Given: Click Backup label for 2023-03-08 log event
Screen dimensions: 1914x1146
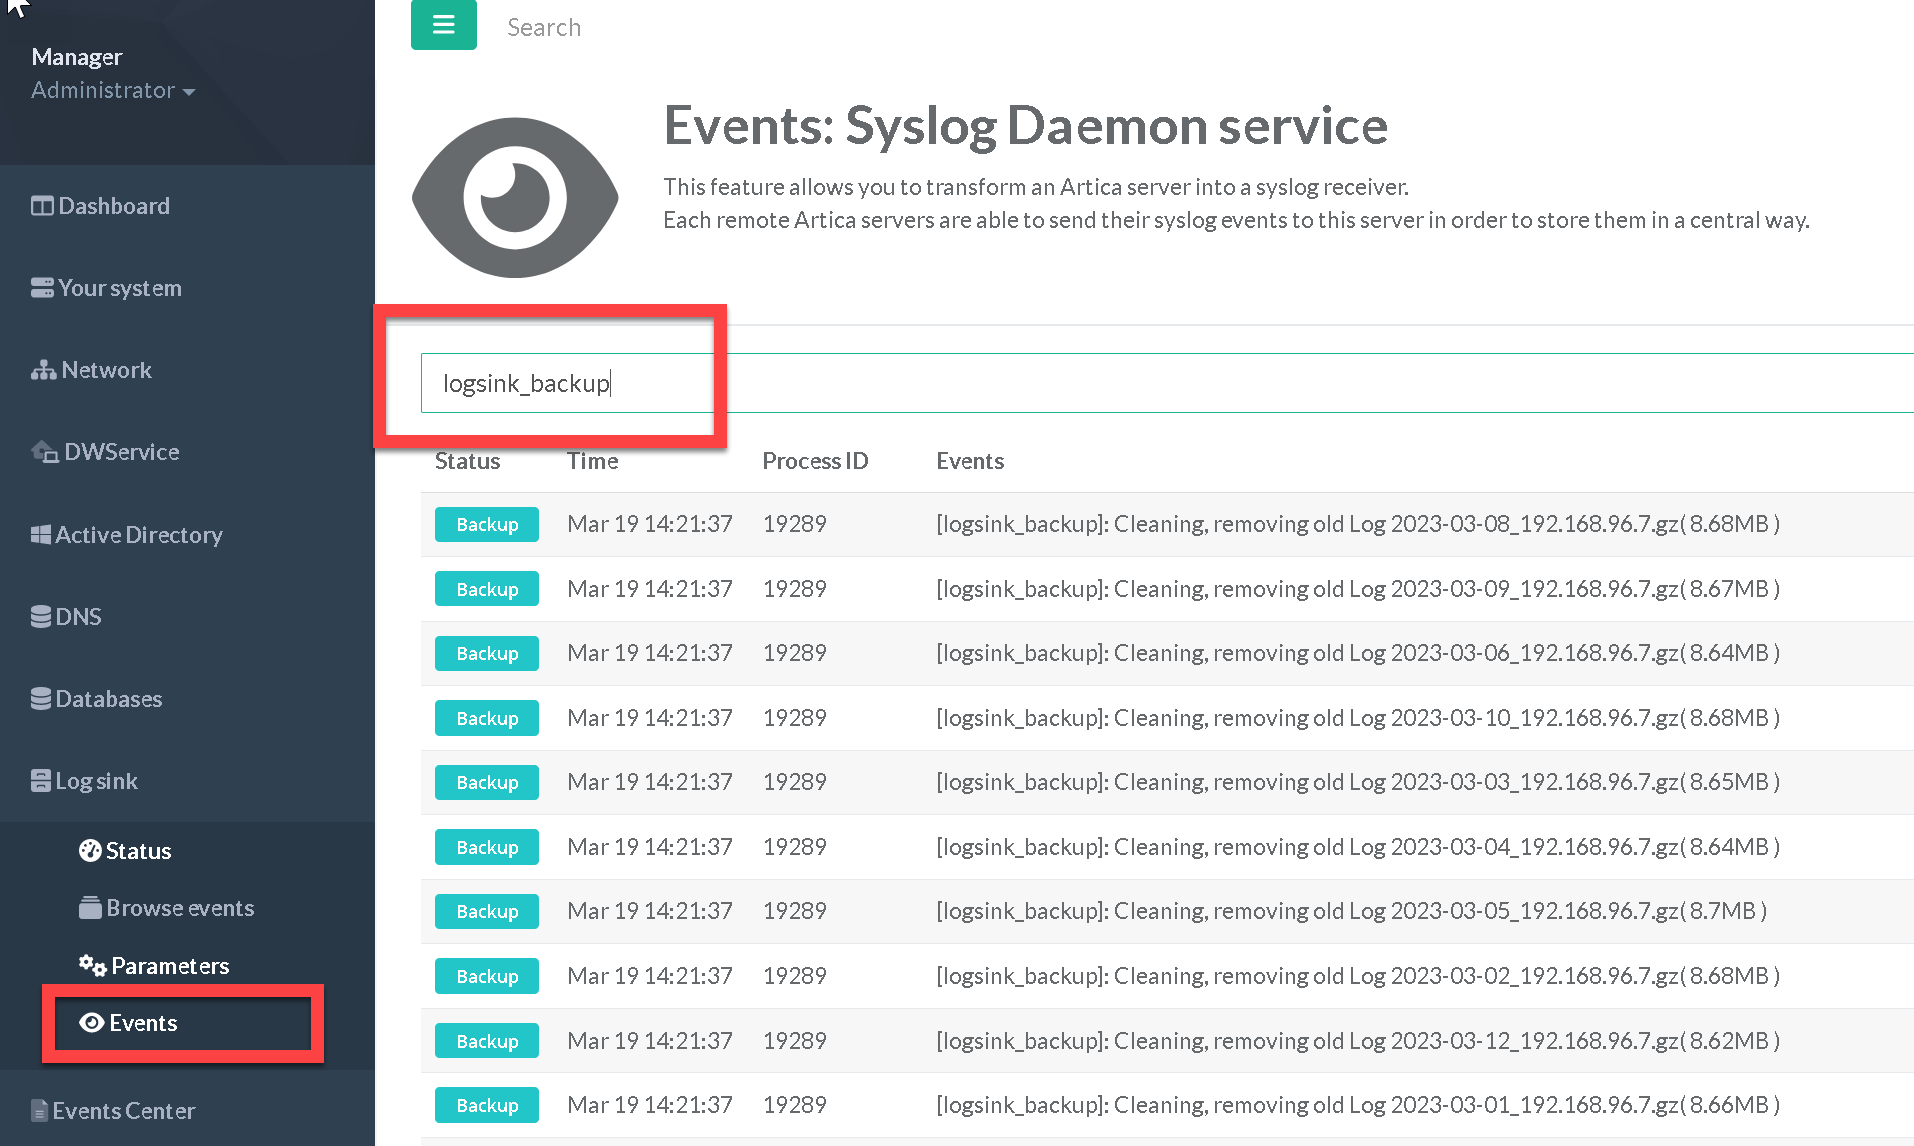Looking at the screenshot, I should tap(487, 524).
